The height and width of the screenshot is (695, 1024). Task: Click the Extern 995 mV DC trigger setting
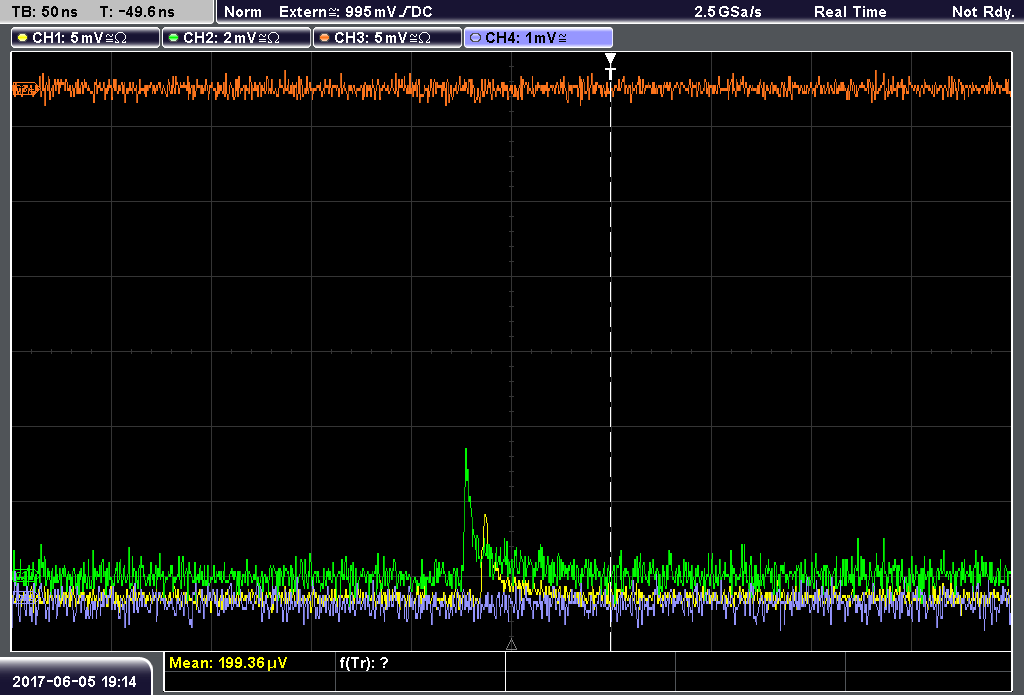[356, 12]
